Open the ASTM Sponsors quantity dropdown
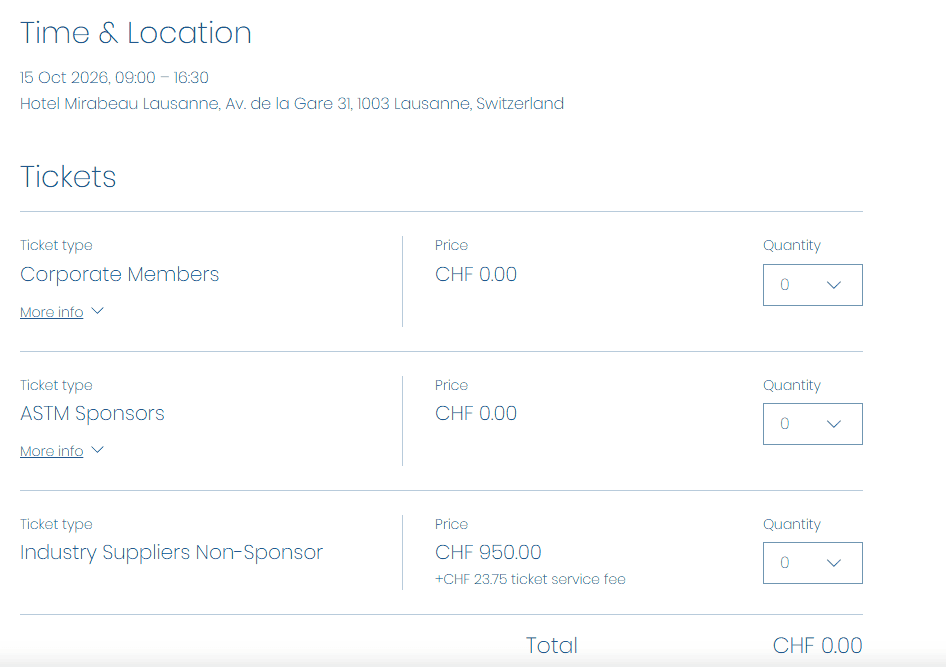This screenshot has height=667, width=946. point(812,424)
